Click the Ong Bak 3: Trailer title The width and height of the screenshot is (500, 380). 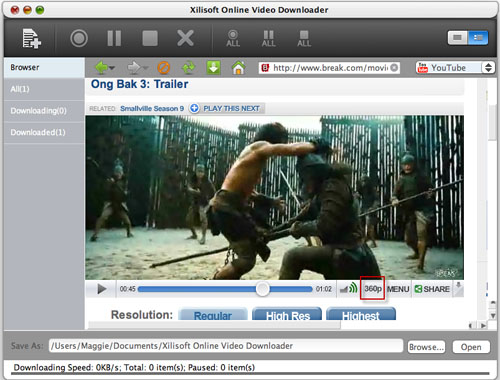tap(140, 84)
